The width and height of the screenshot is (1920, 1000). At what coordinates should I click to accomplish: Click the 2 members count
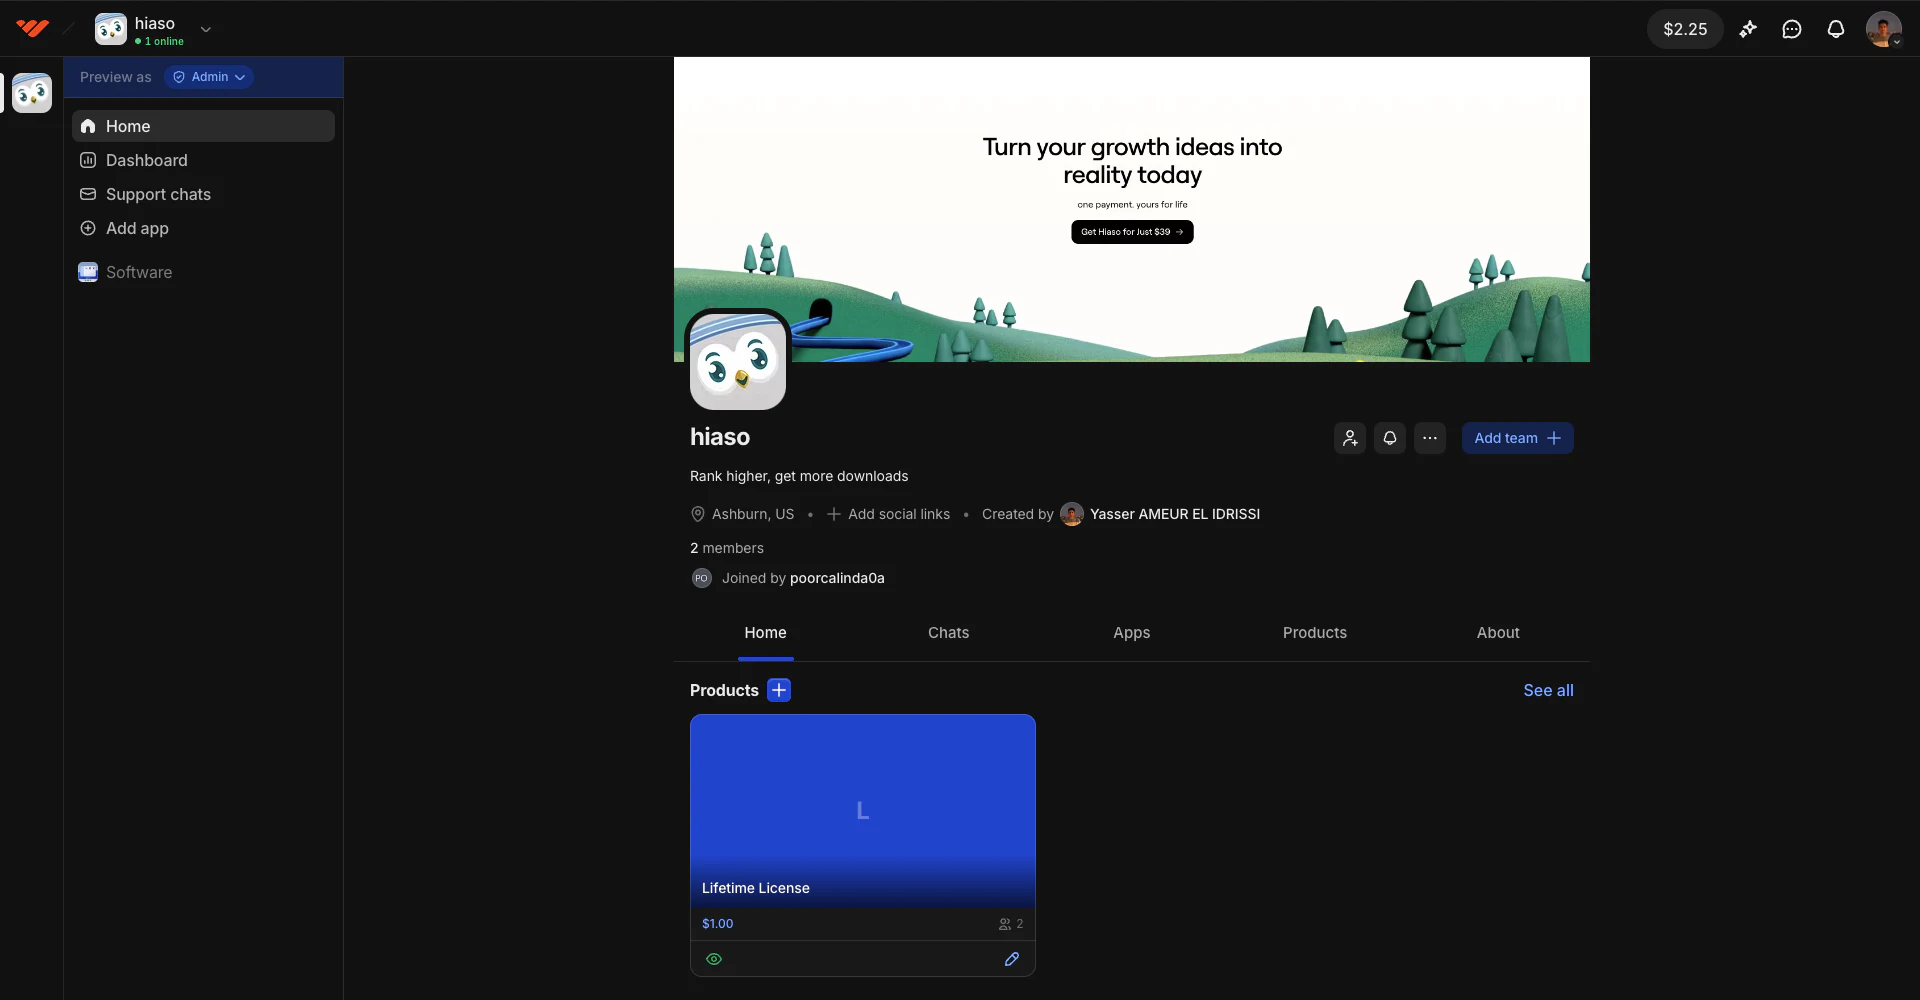click(x=727, y=548)
